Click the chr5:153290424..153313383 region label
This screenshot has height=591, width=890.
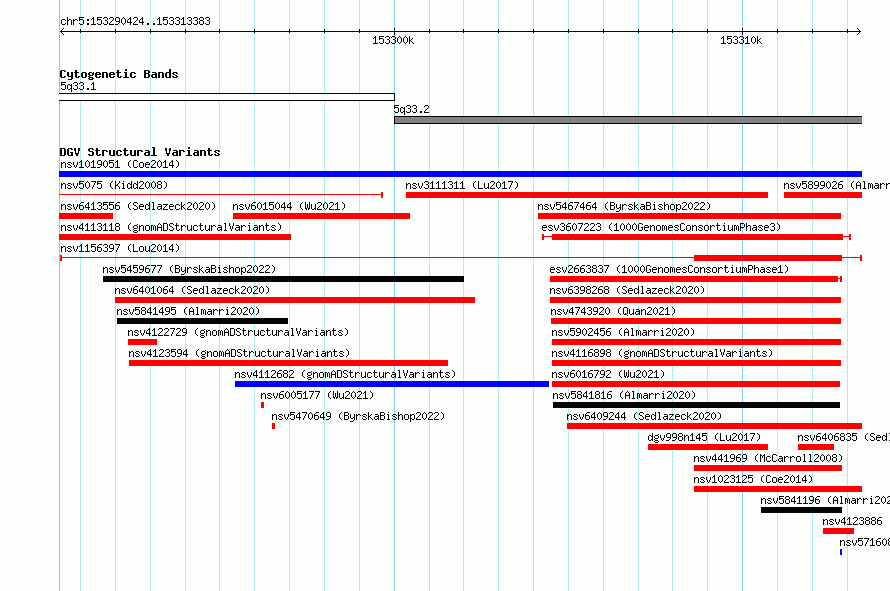(135, 21)
